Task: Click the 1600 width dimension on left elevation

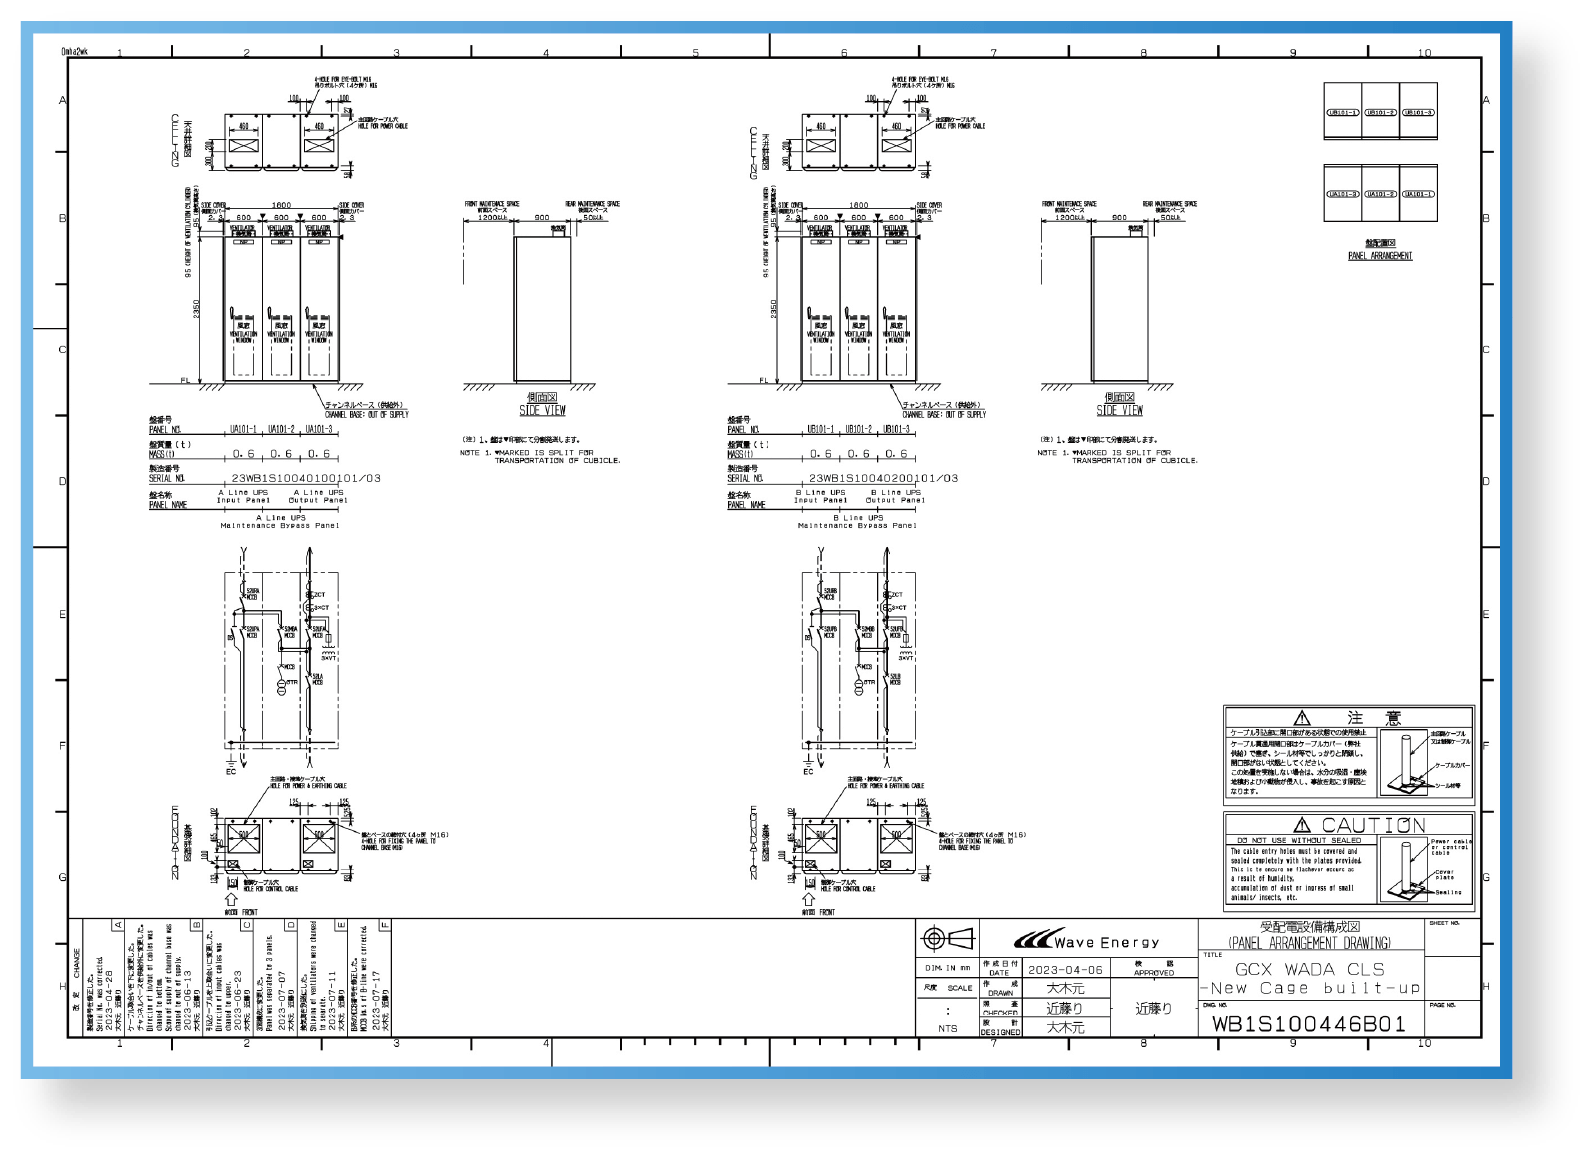Action: coord(281,205)
